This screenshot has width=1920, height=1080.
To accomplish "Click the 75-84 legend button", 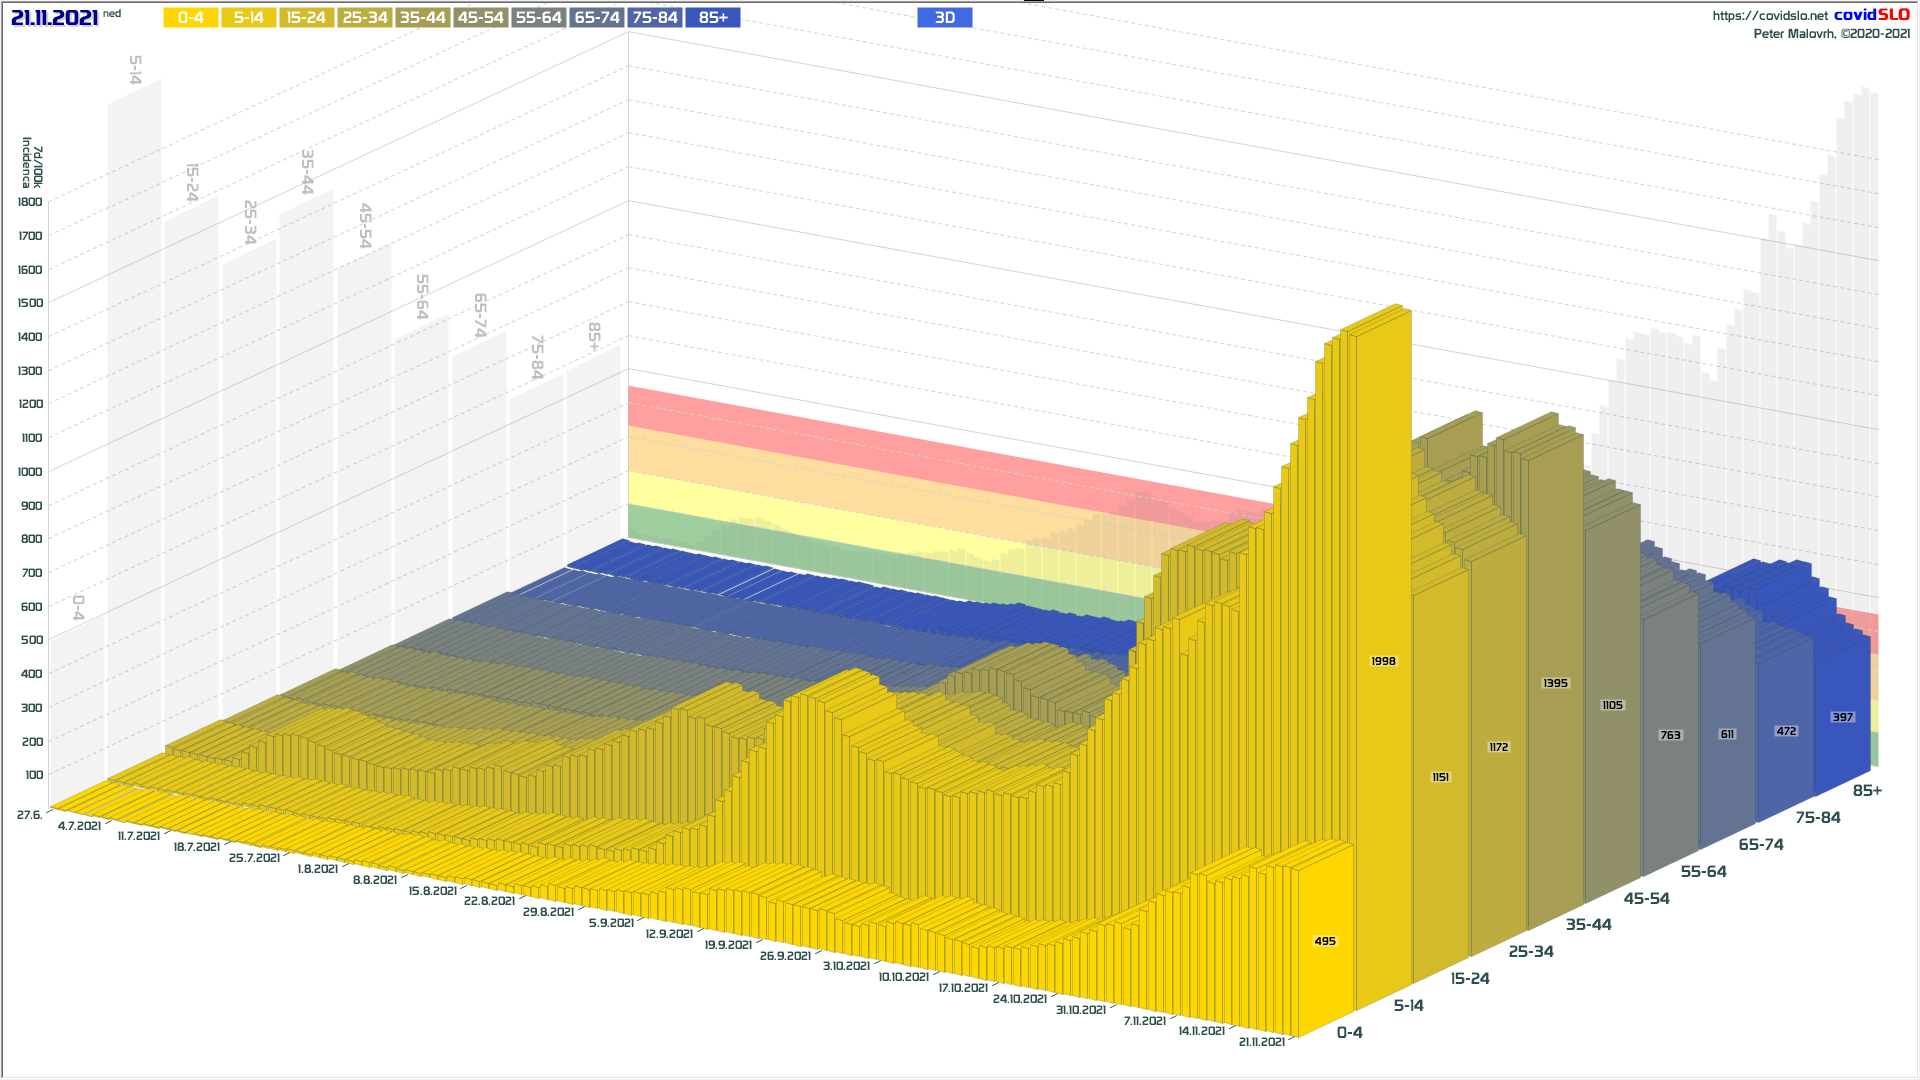I will (x=655, y=18).
